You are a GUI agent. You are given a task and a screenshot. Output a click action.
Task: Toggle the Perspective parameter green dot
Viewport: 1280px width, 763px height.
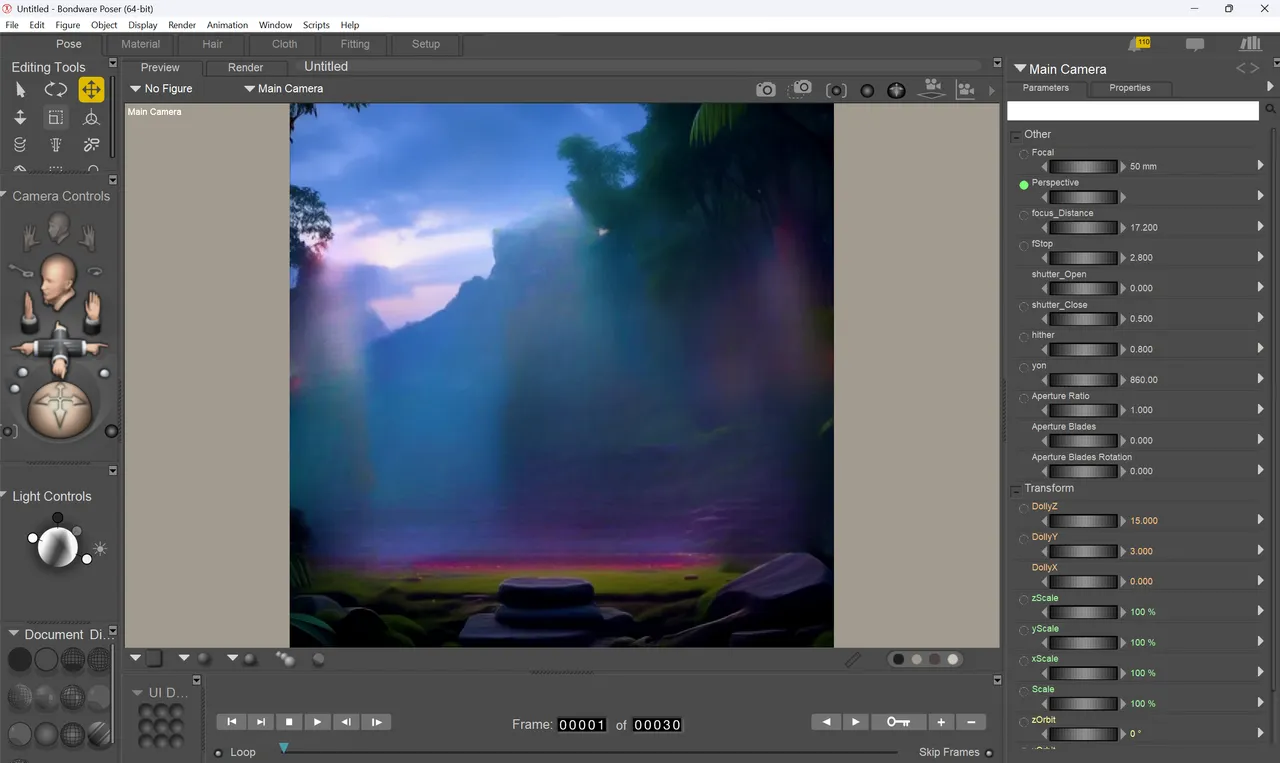click(1023, 185)
